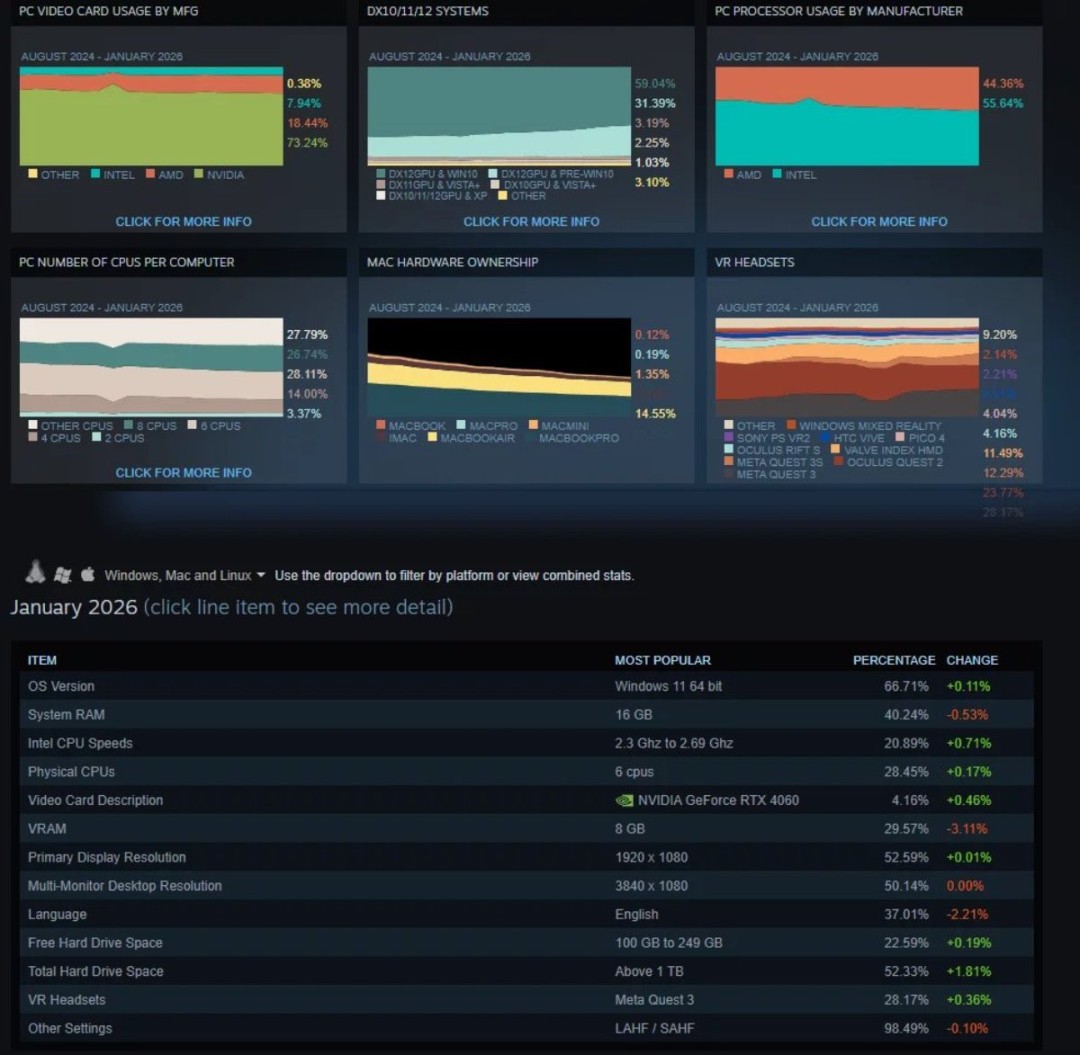Select the VR Headsets table row
The width and height of the screenshot is (1080, 1055).
66,1000
